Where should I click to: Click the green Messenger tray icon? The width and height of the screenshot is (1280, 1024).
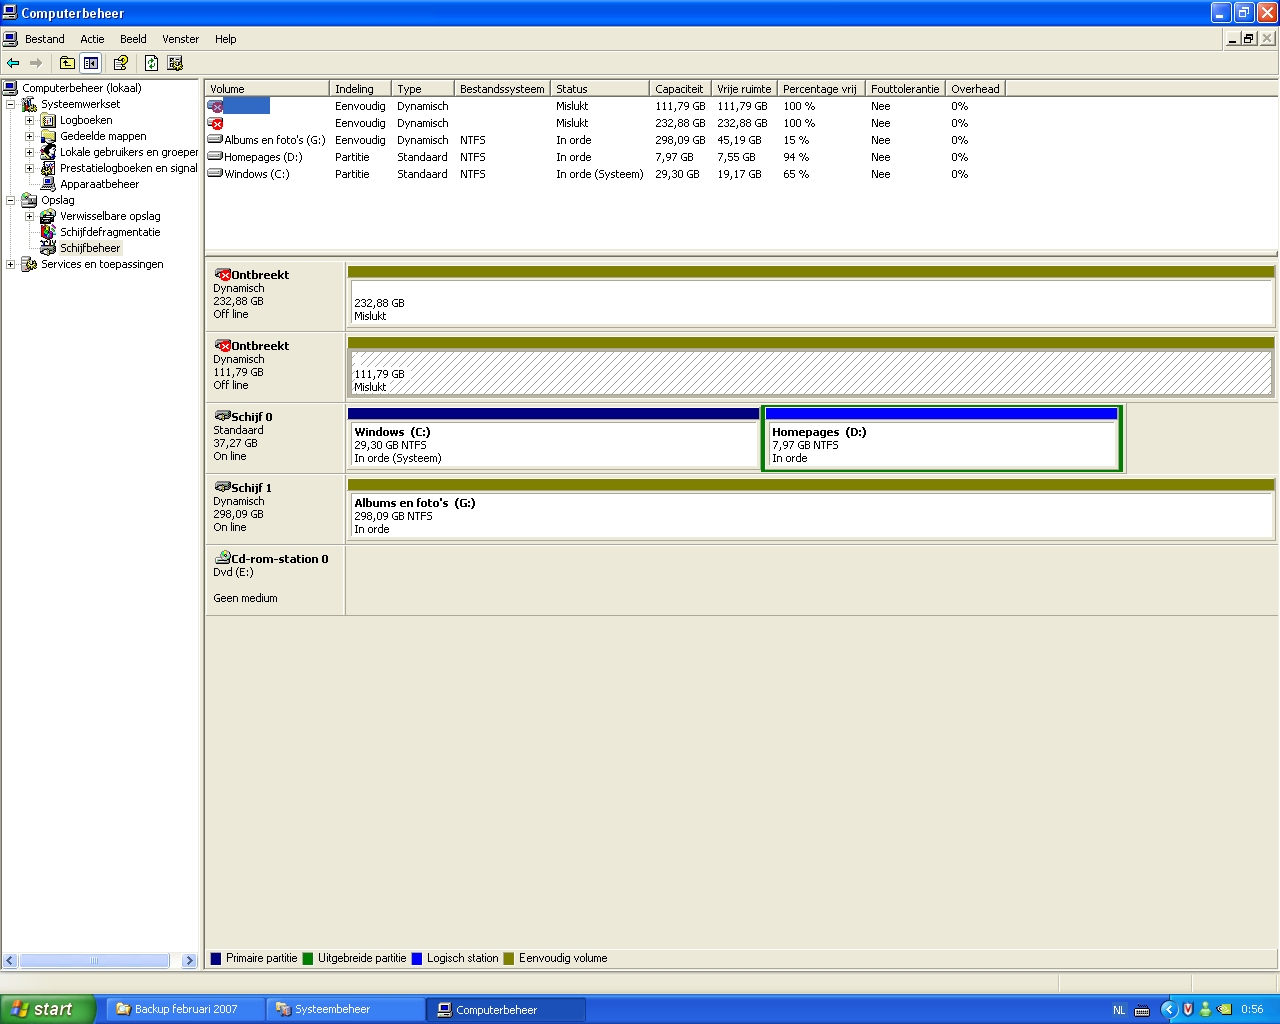[x=1205, y=1009]
